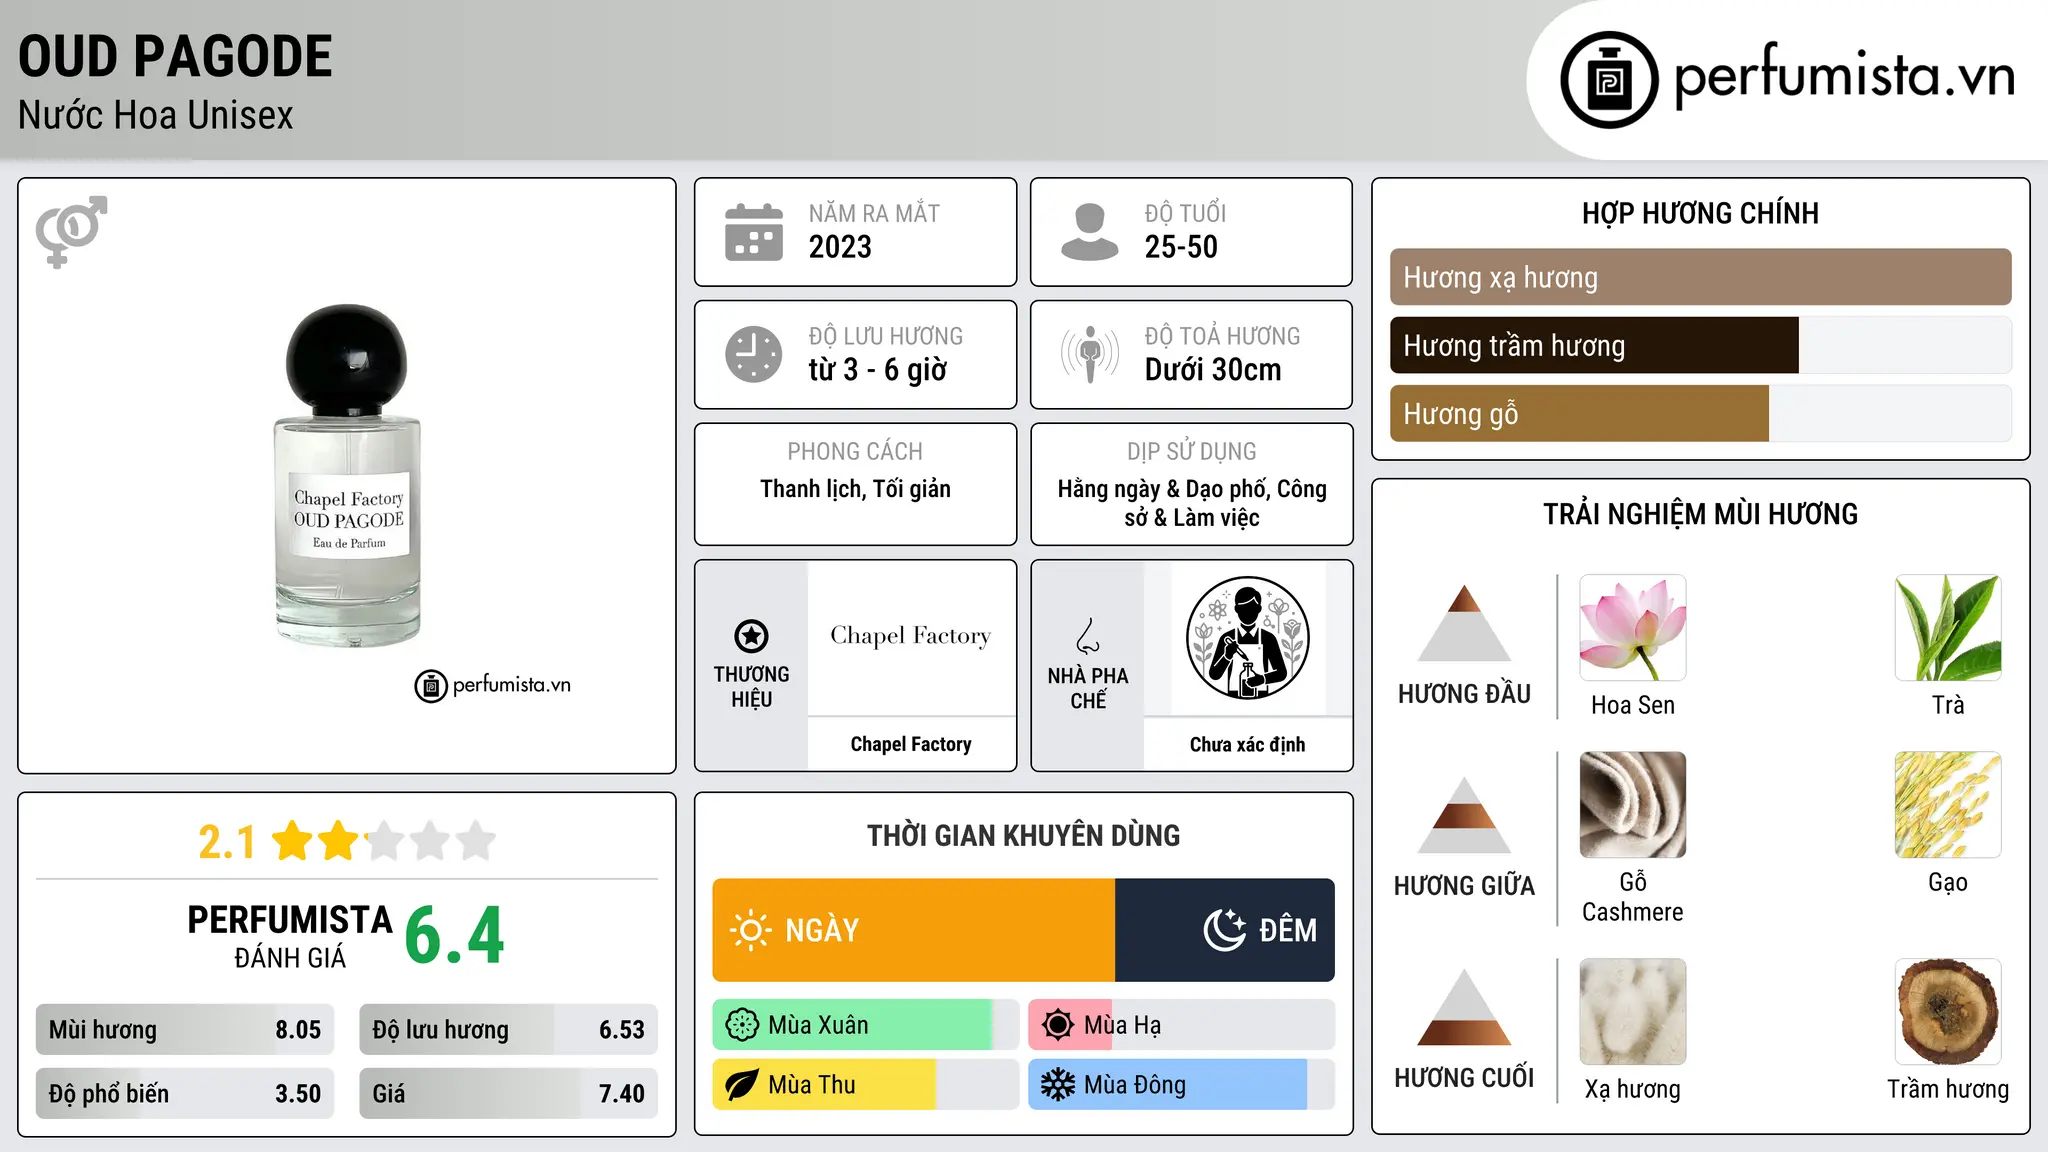Screen dimensions: 2048x1152
Task: Click the clock icon beside Độ lưu hương
Action: coord(754,354)
